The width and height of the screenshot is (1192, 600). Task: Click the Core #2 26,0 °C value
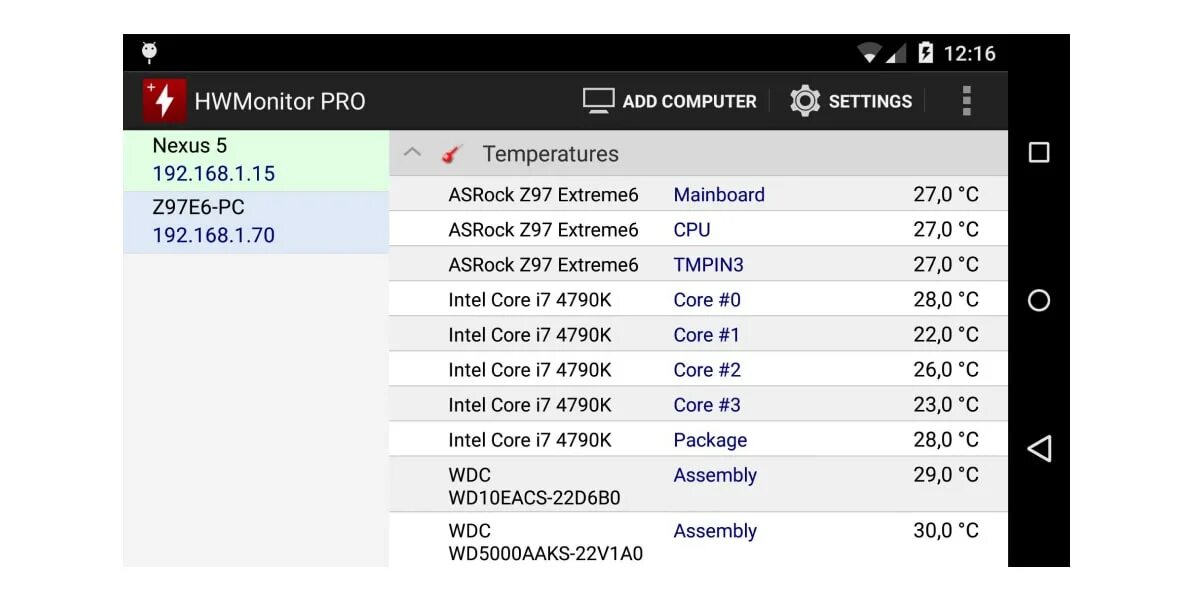pyautogui.click(x=946, y=370)
